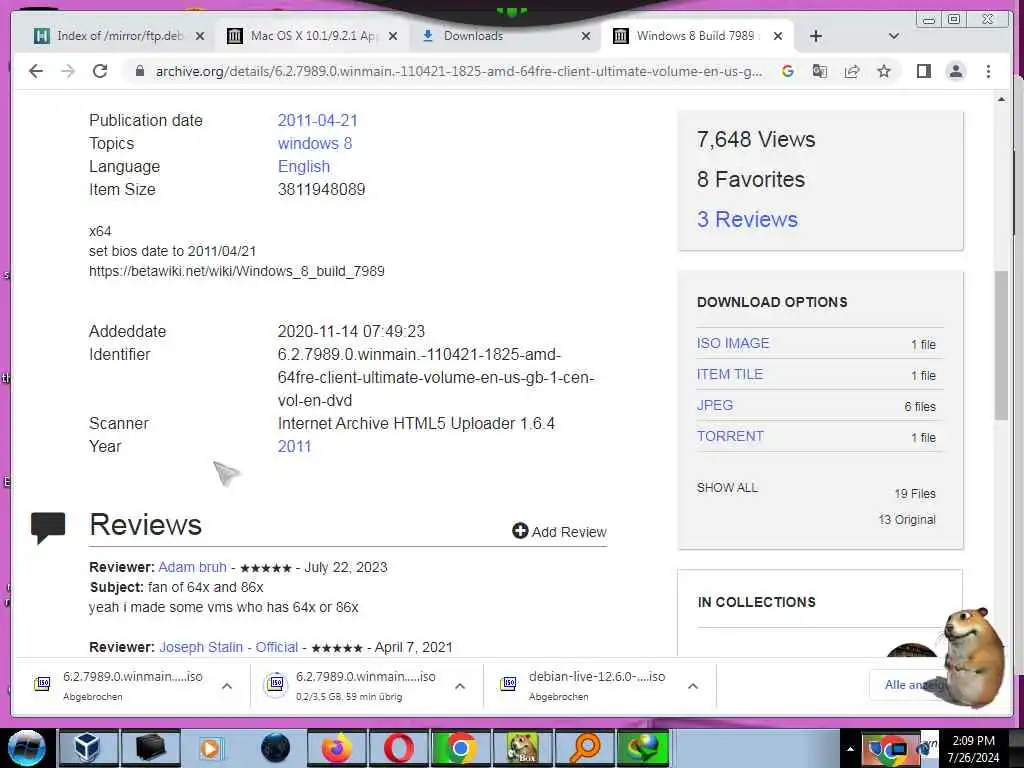Close the Windows 8 Build 7989 tab
The image size is (1024, 768).
coord(778,36)
